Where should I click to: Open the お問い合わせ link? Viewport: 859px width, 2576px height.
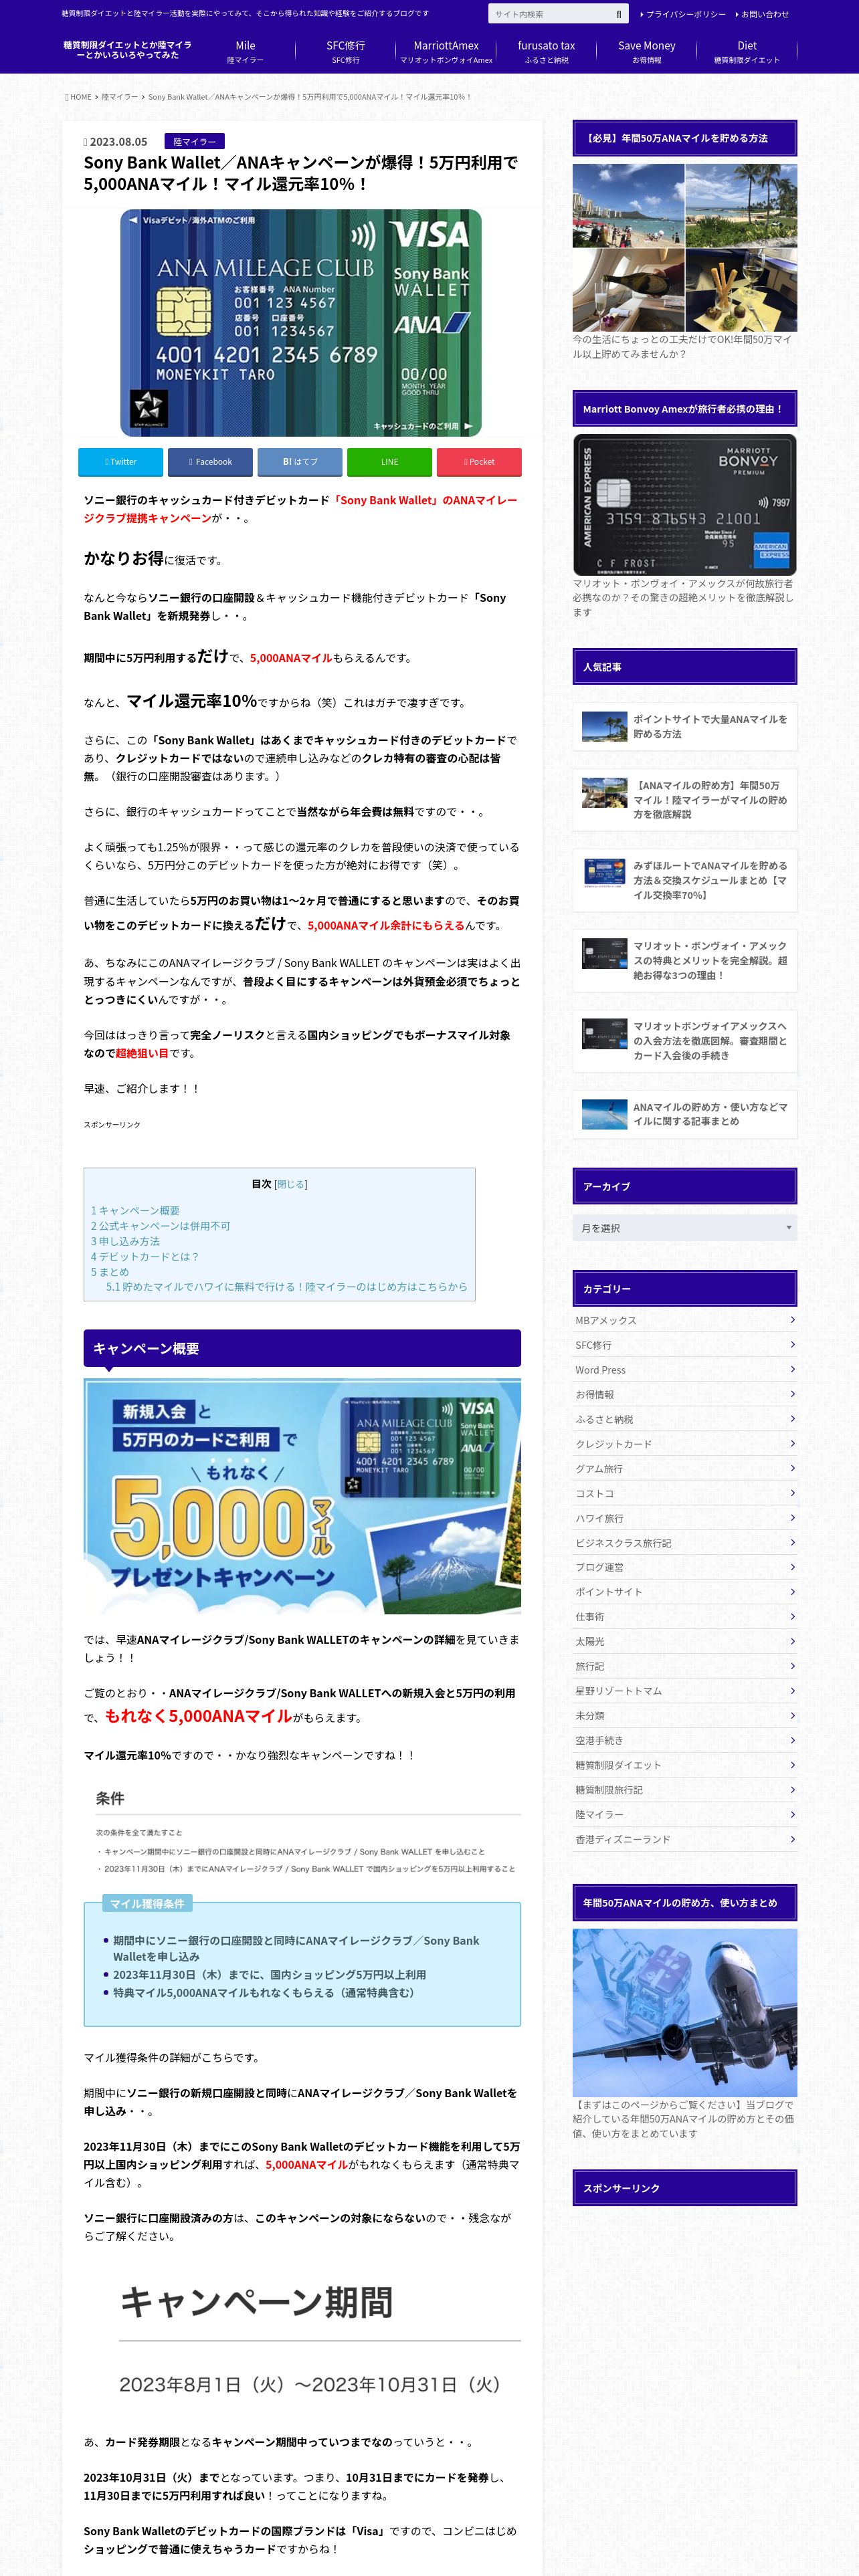click(764, 14)
